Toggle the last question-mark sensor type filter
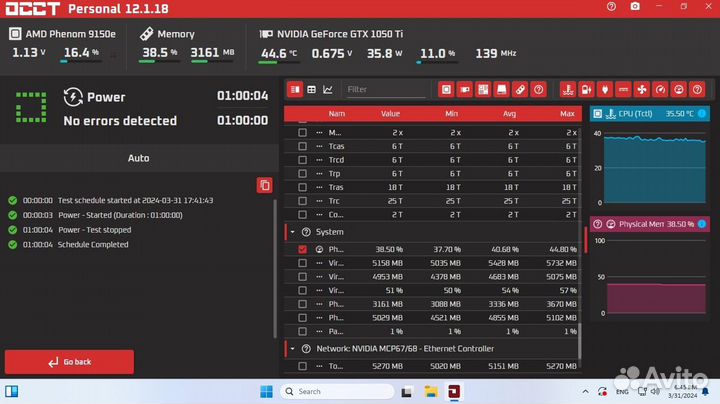The height and width of the screenshot is (404, 720). coord(697,90)
